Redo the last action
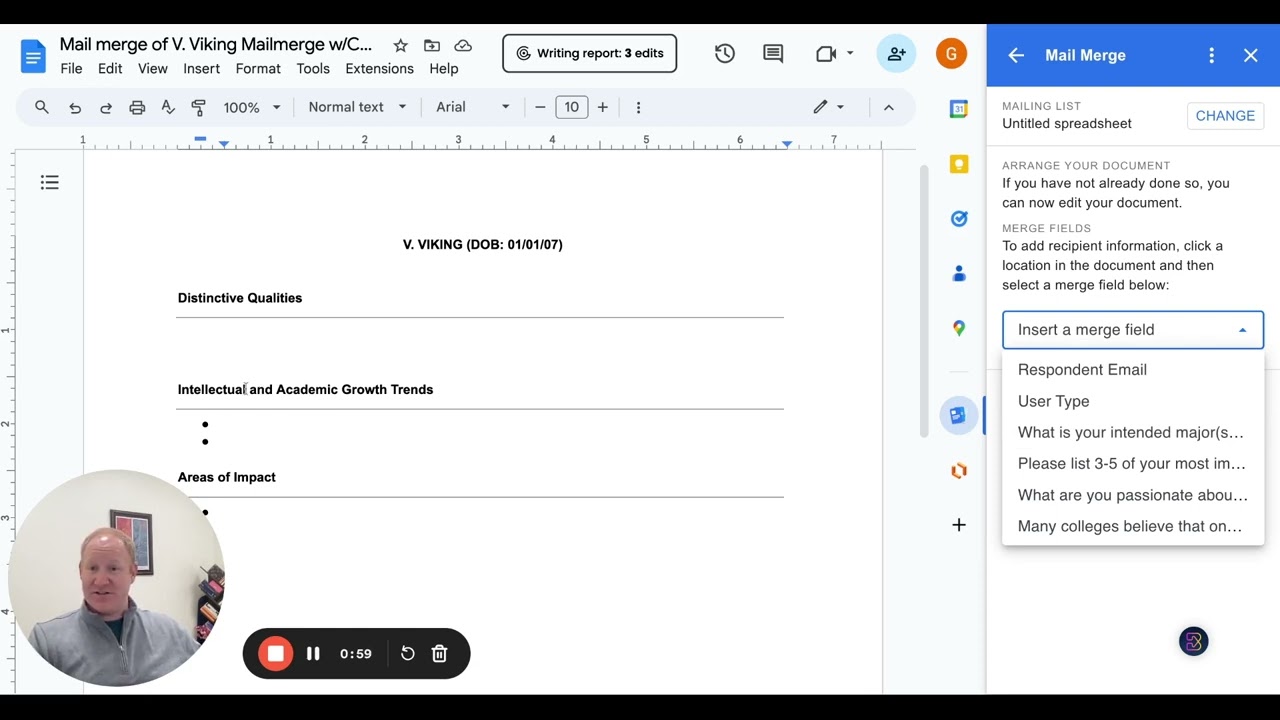The width and height of the screenshot is (1280, 720). (x=106, y=107)
